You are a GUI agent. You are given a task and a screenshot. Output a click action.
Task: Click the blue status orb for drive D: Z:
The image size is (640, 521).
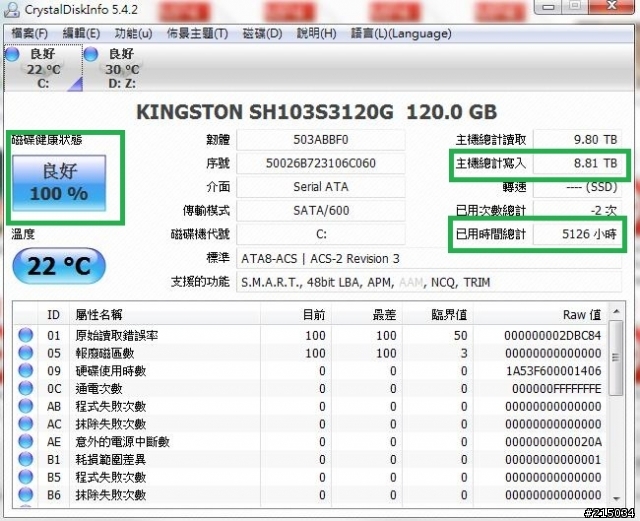91,54
